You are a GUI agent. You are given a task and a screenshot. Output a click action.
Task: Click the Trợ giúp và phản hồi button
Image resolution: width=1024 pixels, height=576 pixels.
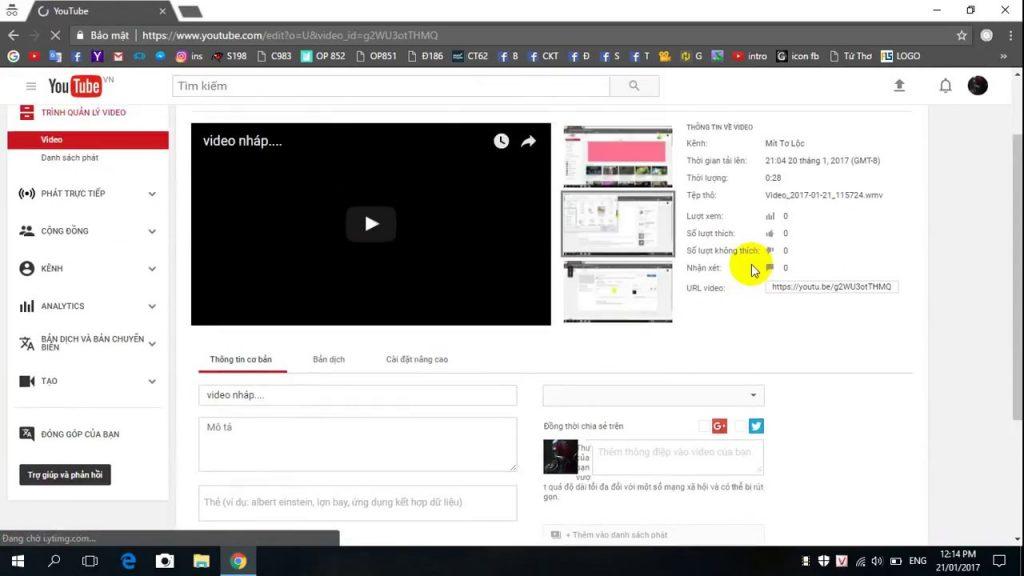pyautogui.click(x=64, y=477)
